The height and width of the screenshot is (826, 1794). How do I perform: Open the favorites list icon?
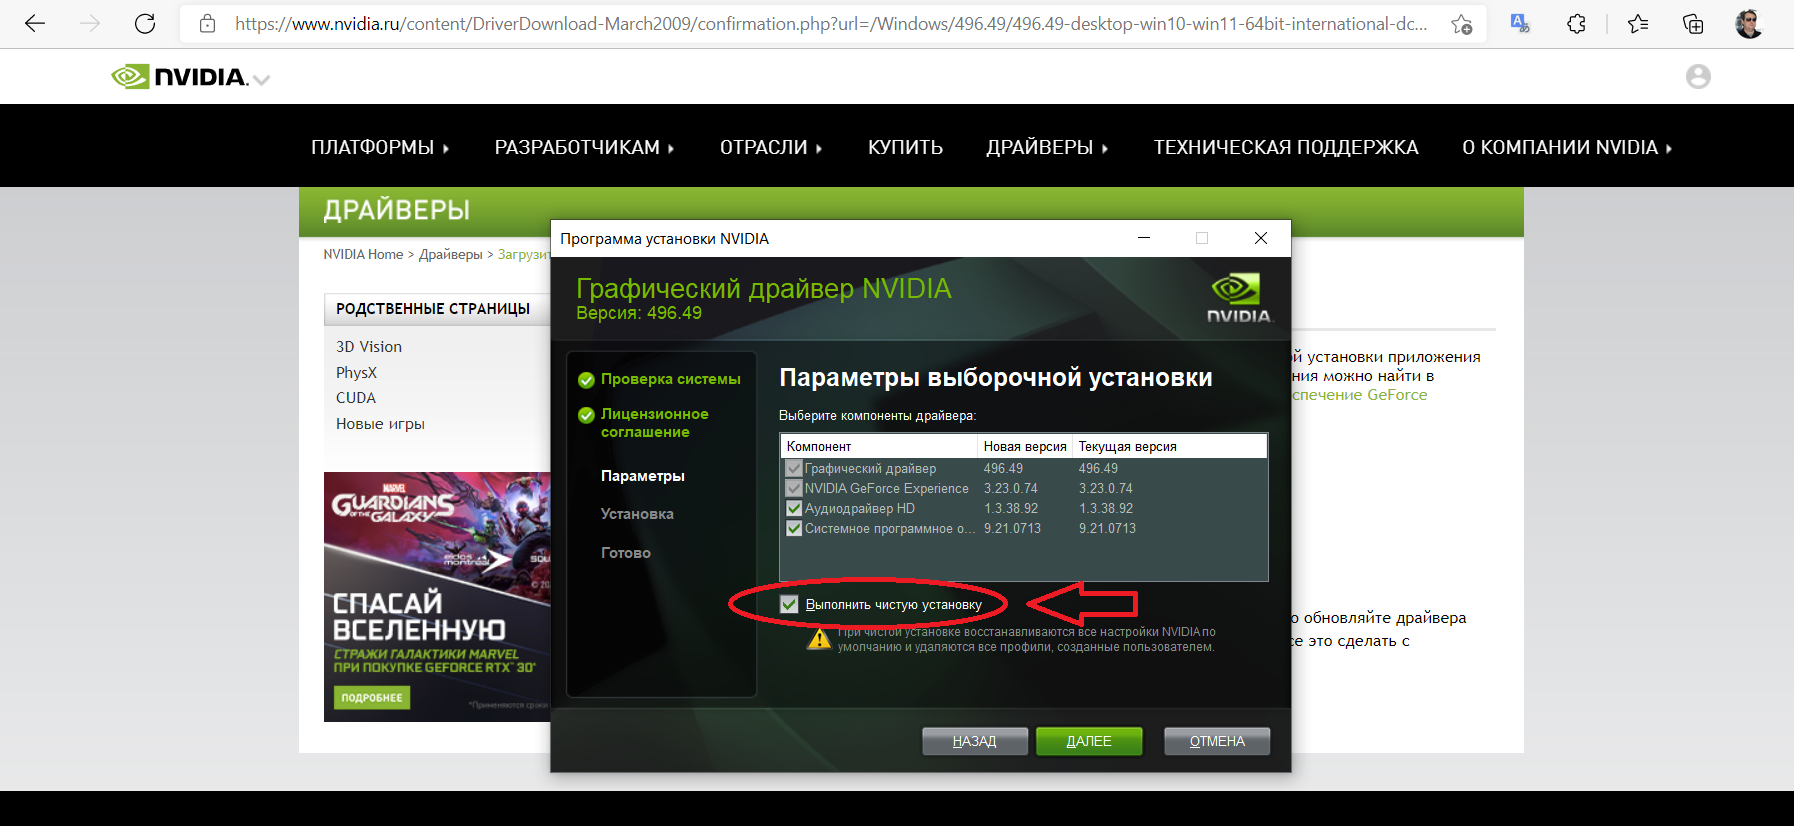[1638, 23]
